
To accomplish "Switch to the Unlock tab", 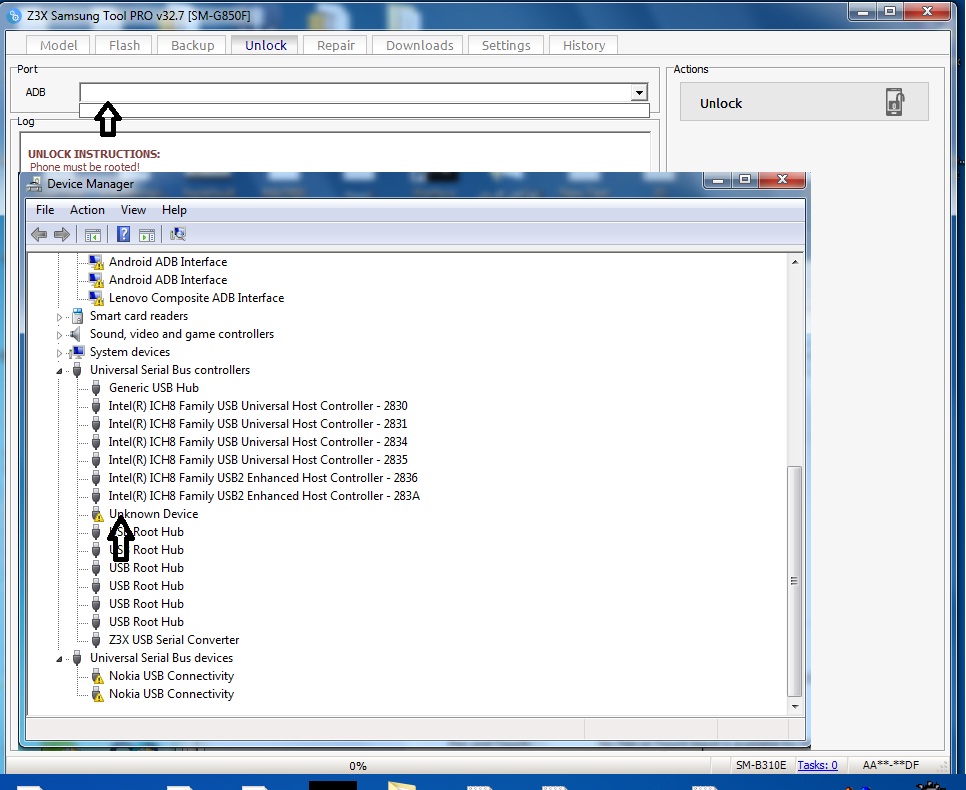I will click(x=266, y=45).
